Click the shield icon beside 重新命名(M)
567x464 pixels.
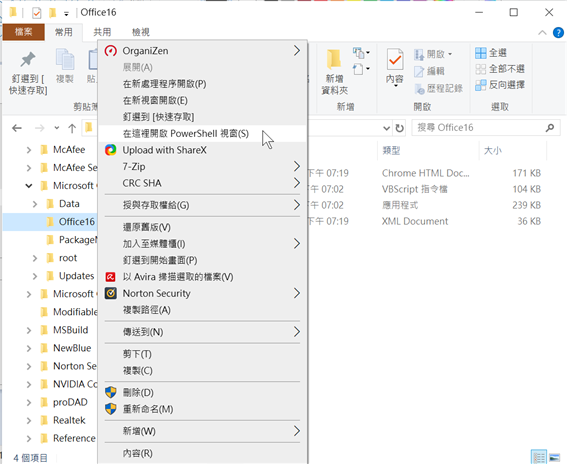pos(111,409)
